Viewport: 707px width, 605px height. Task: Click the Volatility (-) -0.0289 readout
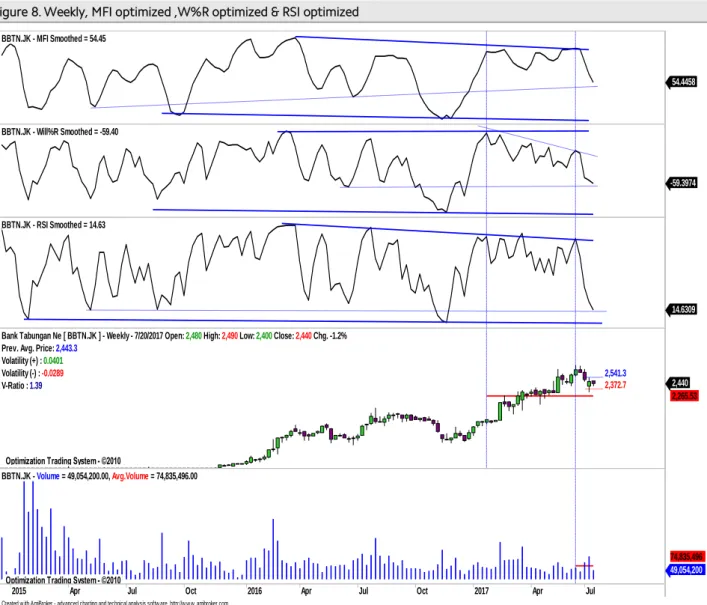[32, 373]
